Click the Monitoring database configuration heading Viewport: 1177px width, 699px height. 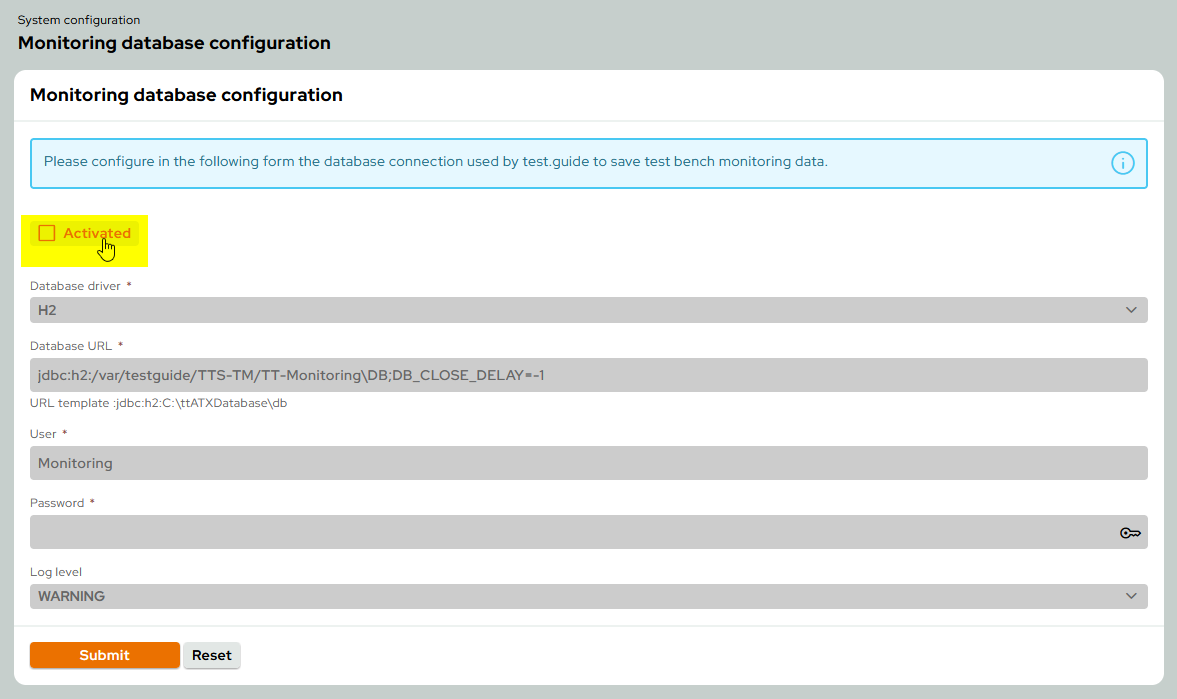[186, 94]
